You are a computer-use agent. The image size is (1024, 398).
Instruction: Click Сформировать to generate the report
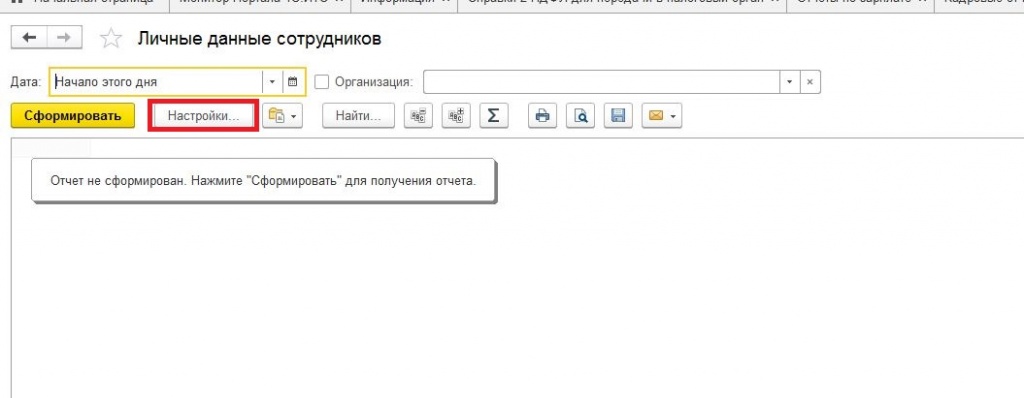point(73,116)
